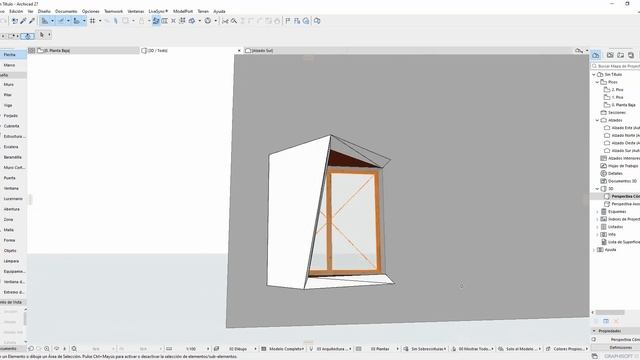The height and width of the screenshot is (360, 640).
Task: Collapse the Pisos folder in navigator
Action: (598, 82)
